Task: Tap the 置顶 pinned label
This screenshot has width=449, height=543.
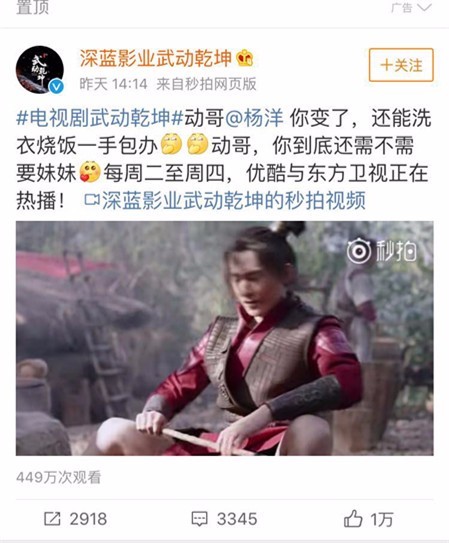Action: pos(32,7)
